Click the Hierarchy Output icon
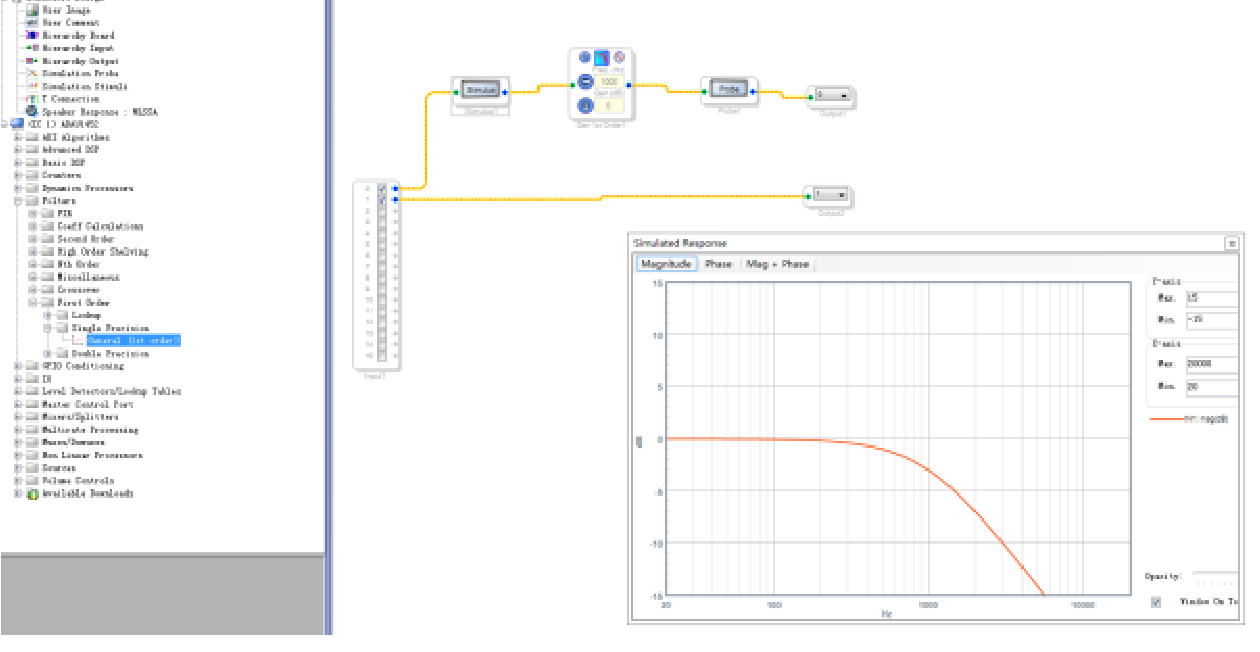This screenshot has width=1260, height=652. click(x=32, y=61)
